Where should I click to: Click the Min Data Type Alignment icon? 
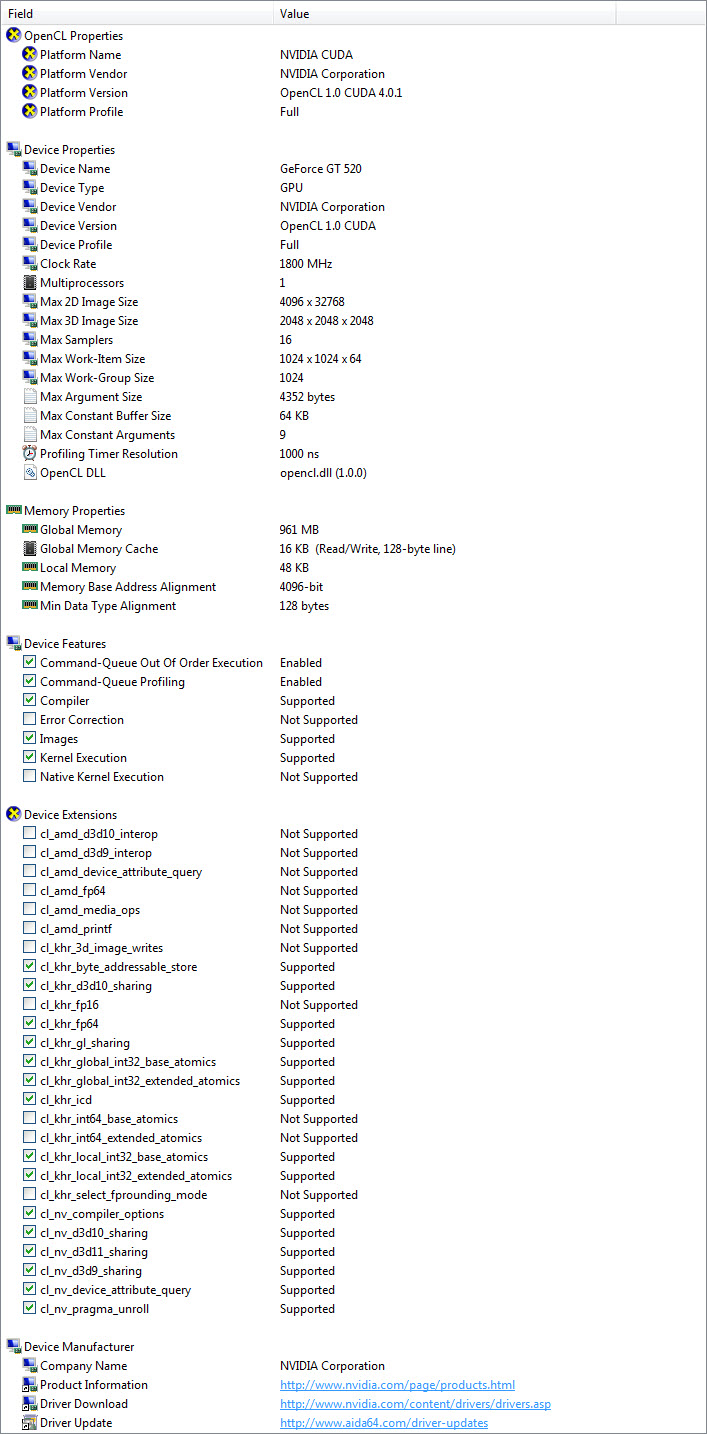click(30, 606)
